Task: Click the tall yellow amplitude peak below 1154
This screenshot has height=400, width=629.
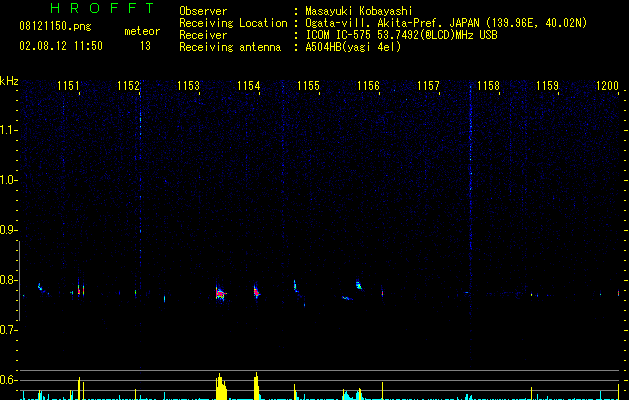Action: click(x=257, y=386)
